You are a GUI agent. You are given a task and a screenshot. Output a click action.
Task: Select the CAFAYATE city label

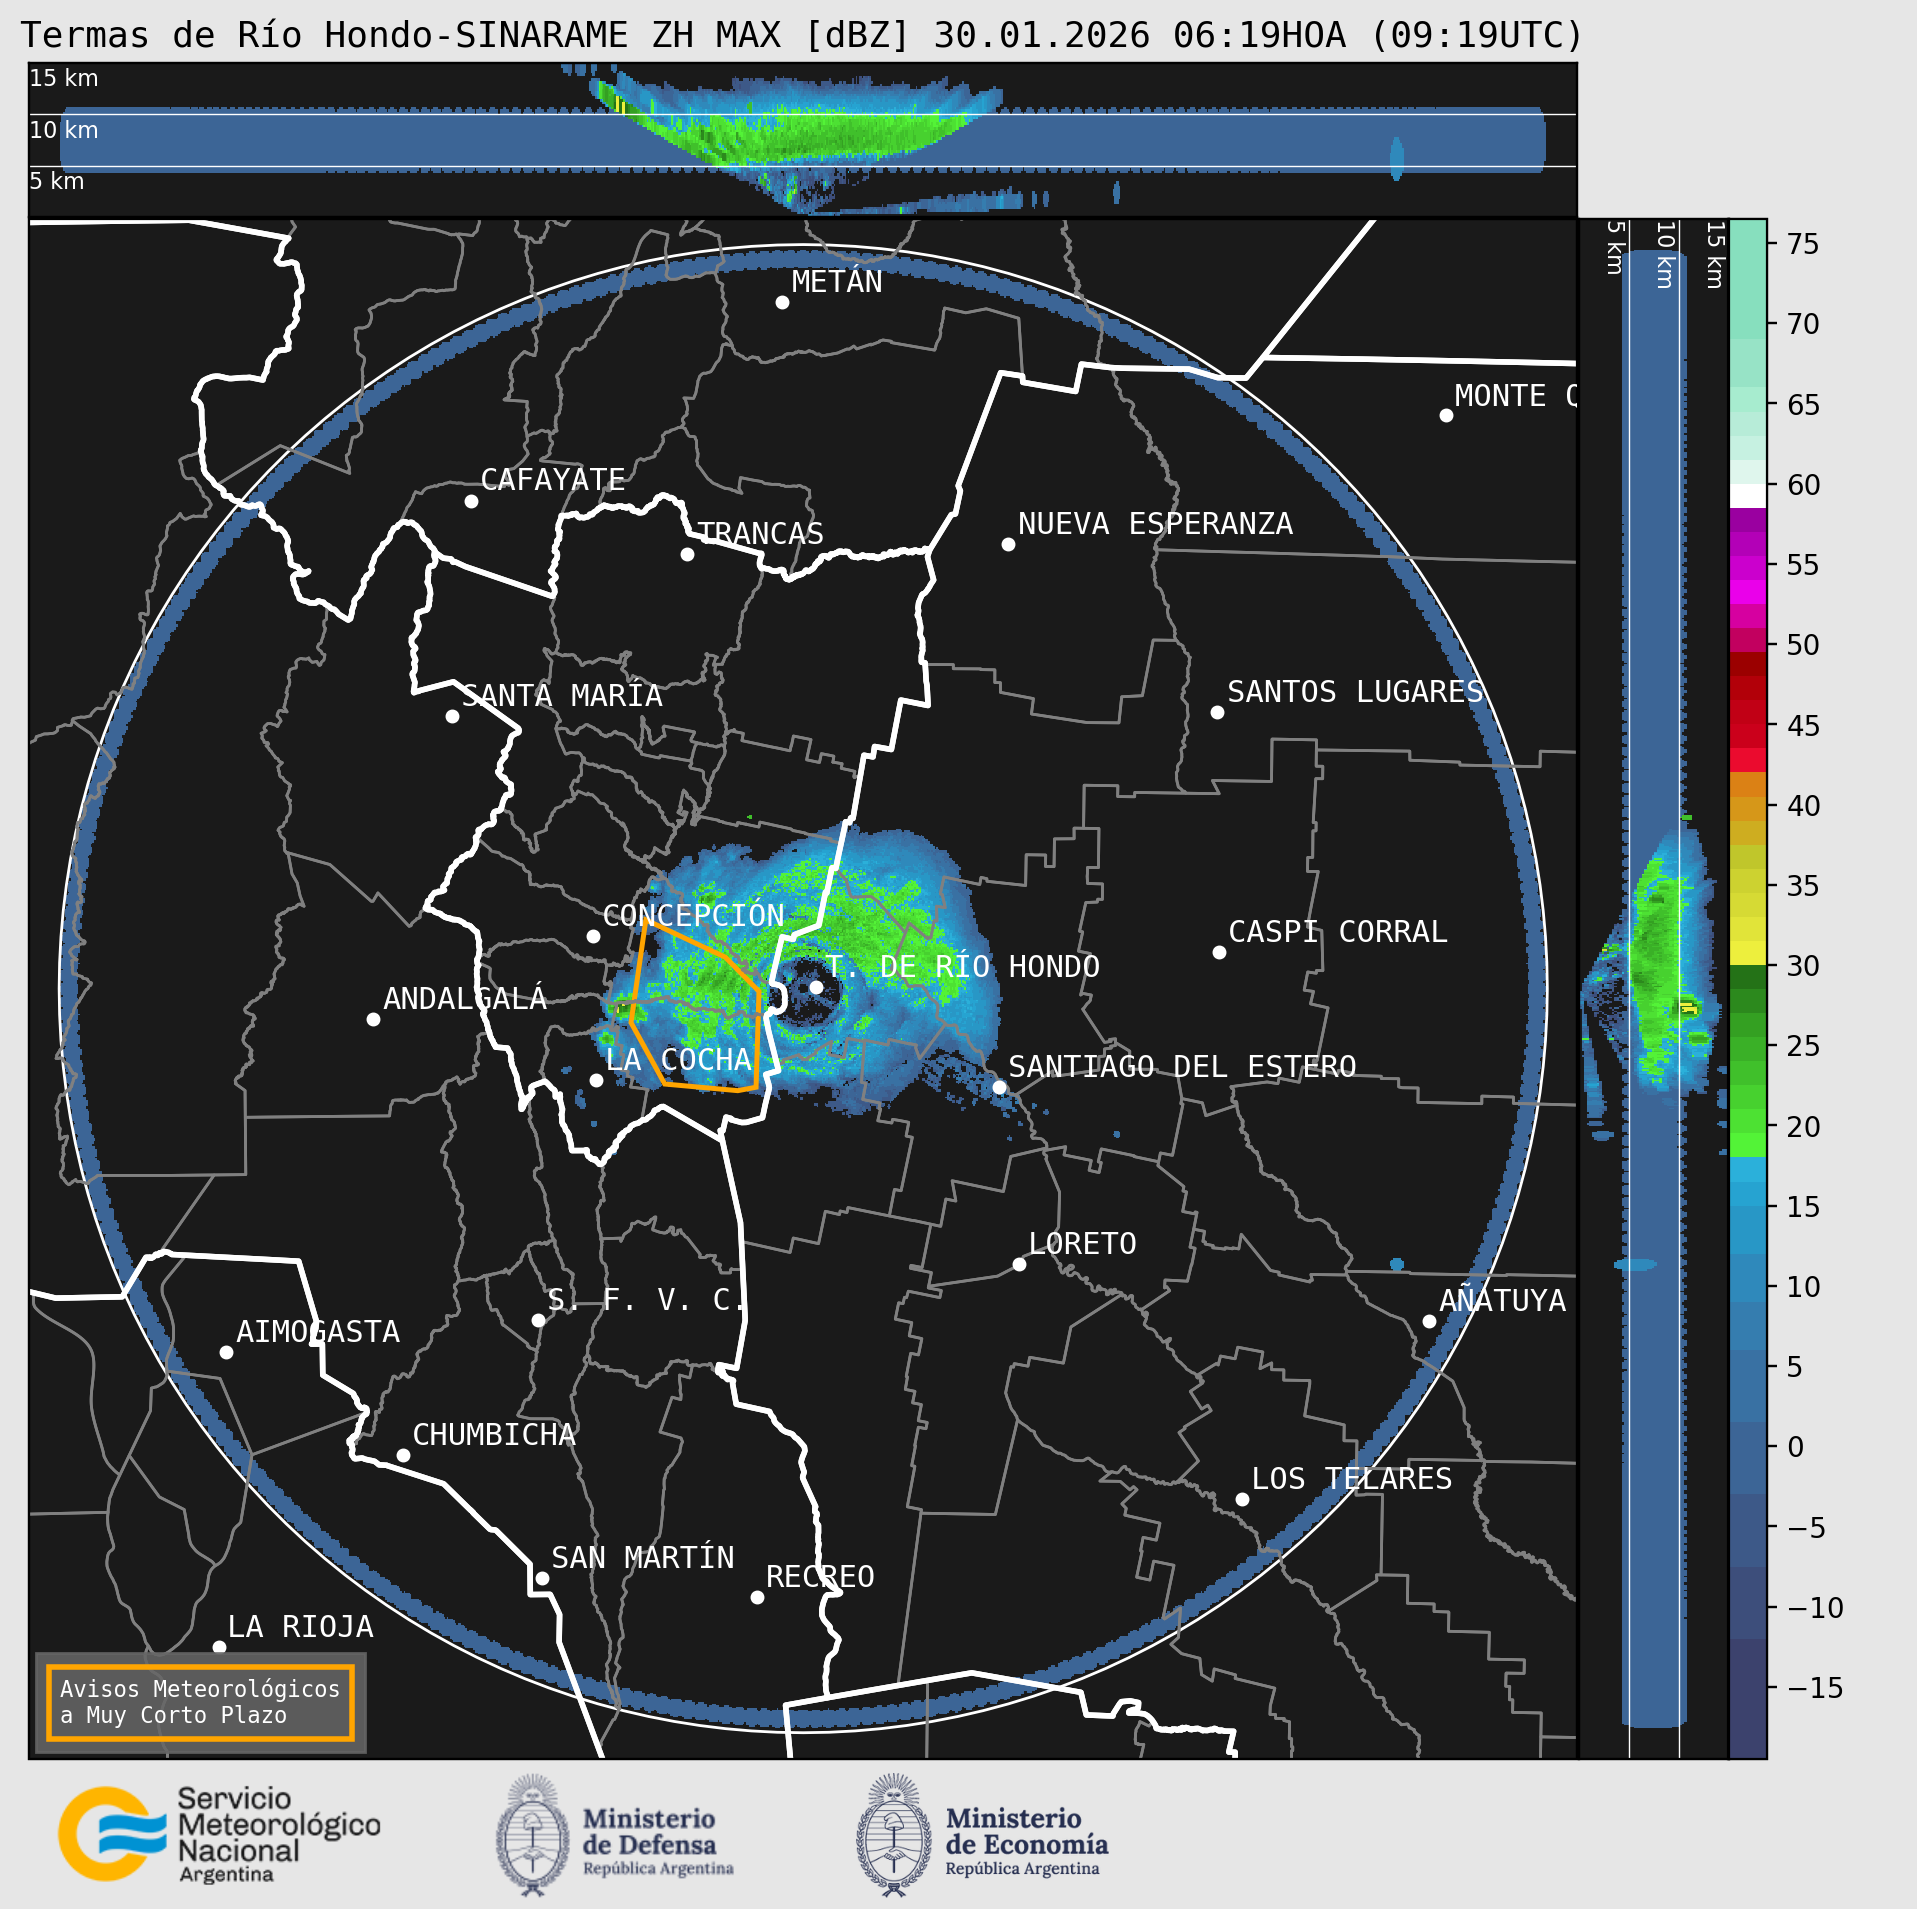pos(553,480)
